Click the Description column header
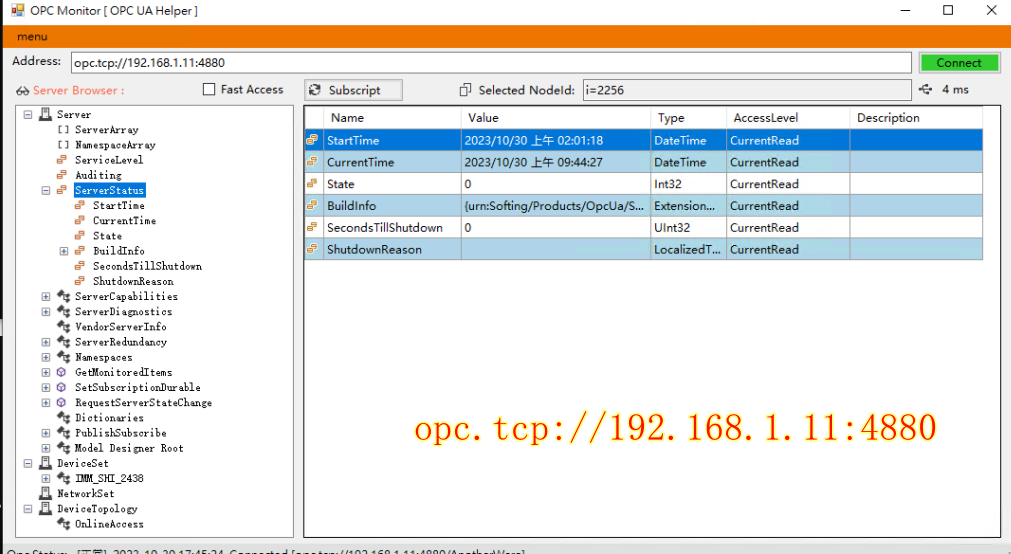Viewport: 1011px width, 554px height. pyautogui.click(x=916, y=117)
